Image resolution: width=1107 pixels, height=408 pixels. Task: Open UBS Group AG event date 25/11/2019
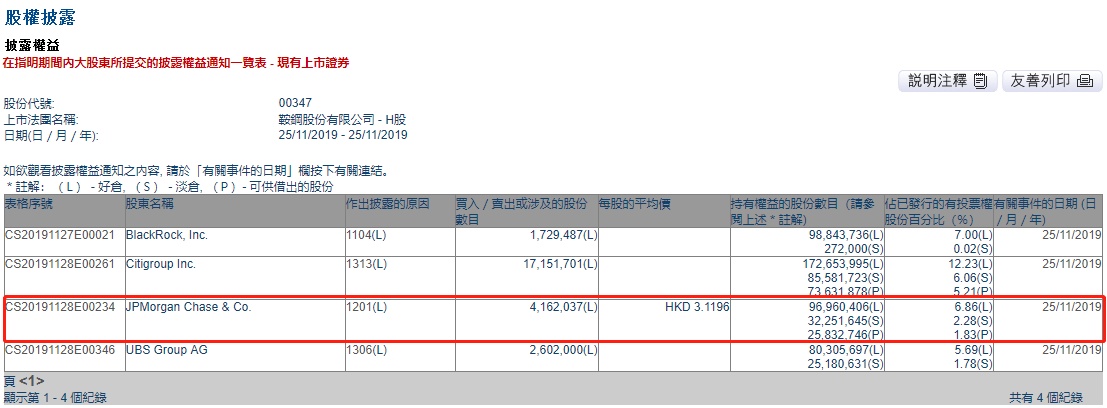[x=1071, y=349]
